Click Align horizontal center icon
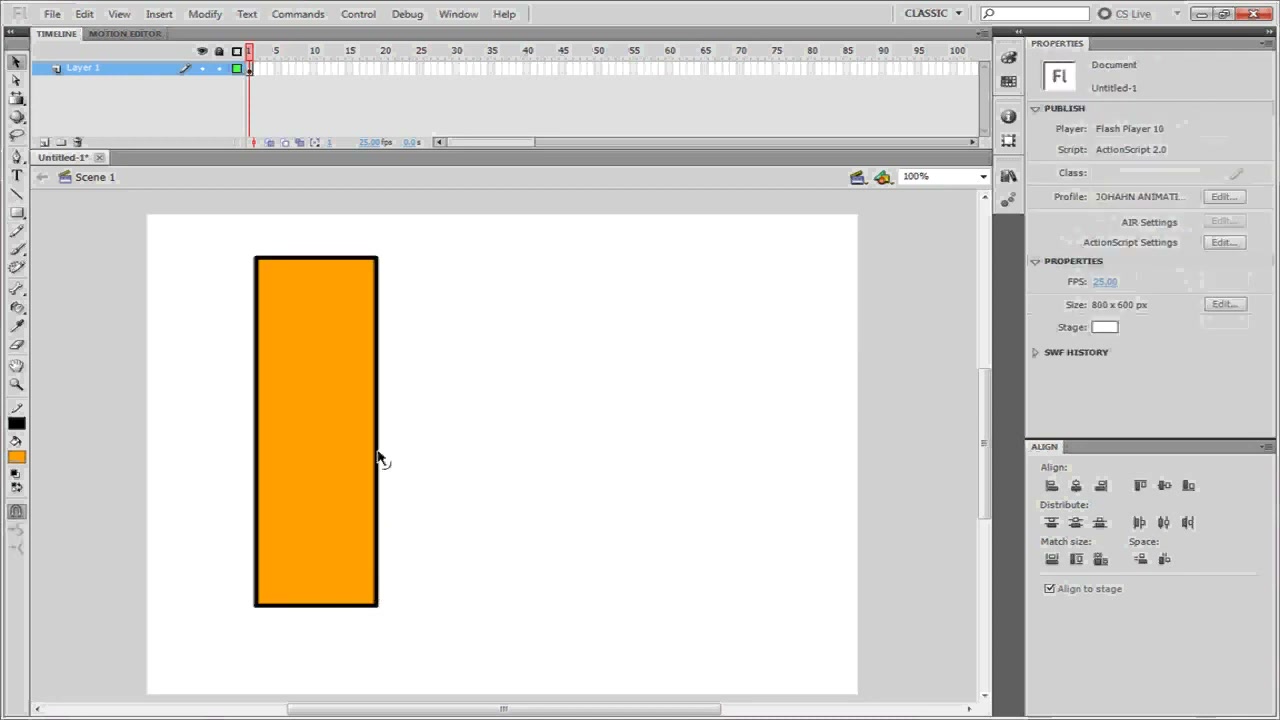1280x720 pixels. point(1076,485)
